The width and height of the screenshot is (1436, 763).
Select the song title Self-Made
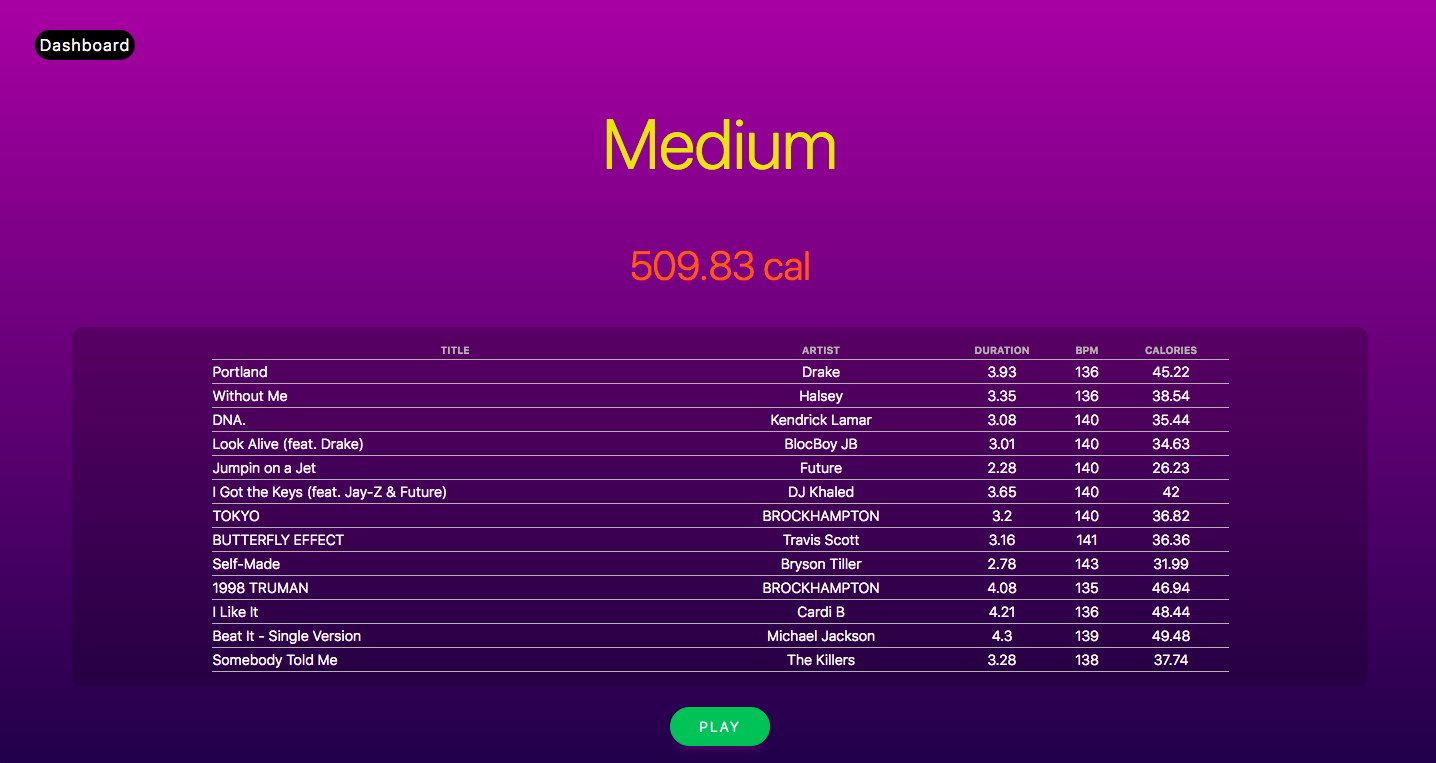click(x=246, y=564)
